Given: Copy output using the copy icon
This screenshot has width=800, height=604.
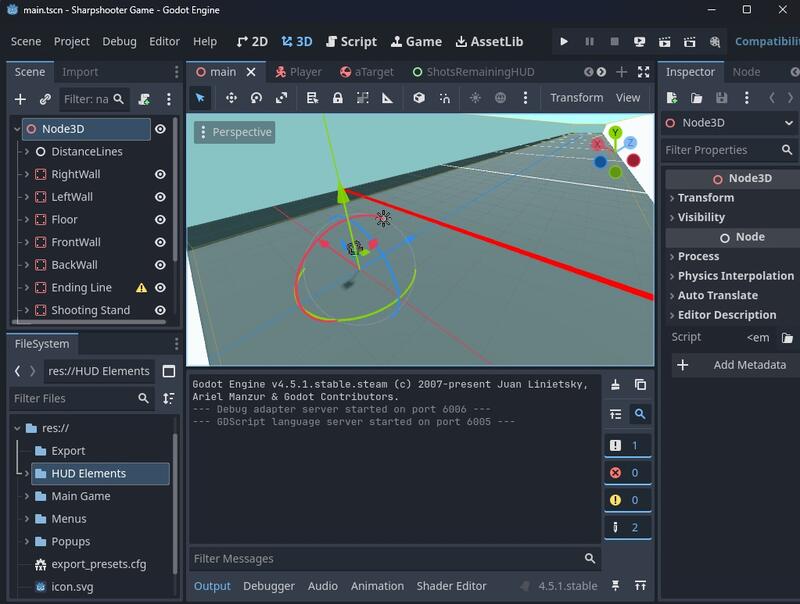Looking at the screenshot, I should point(640,385).
